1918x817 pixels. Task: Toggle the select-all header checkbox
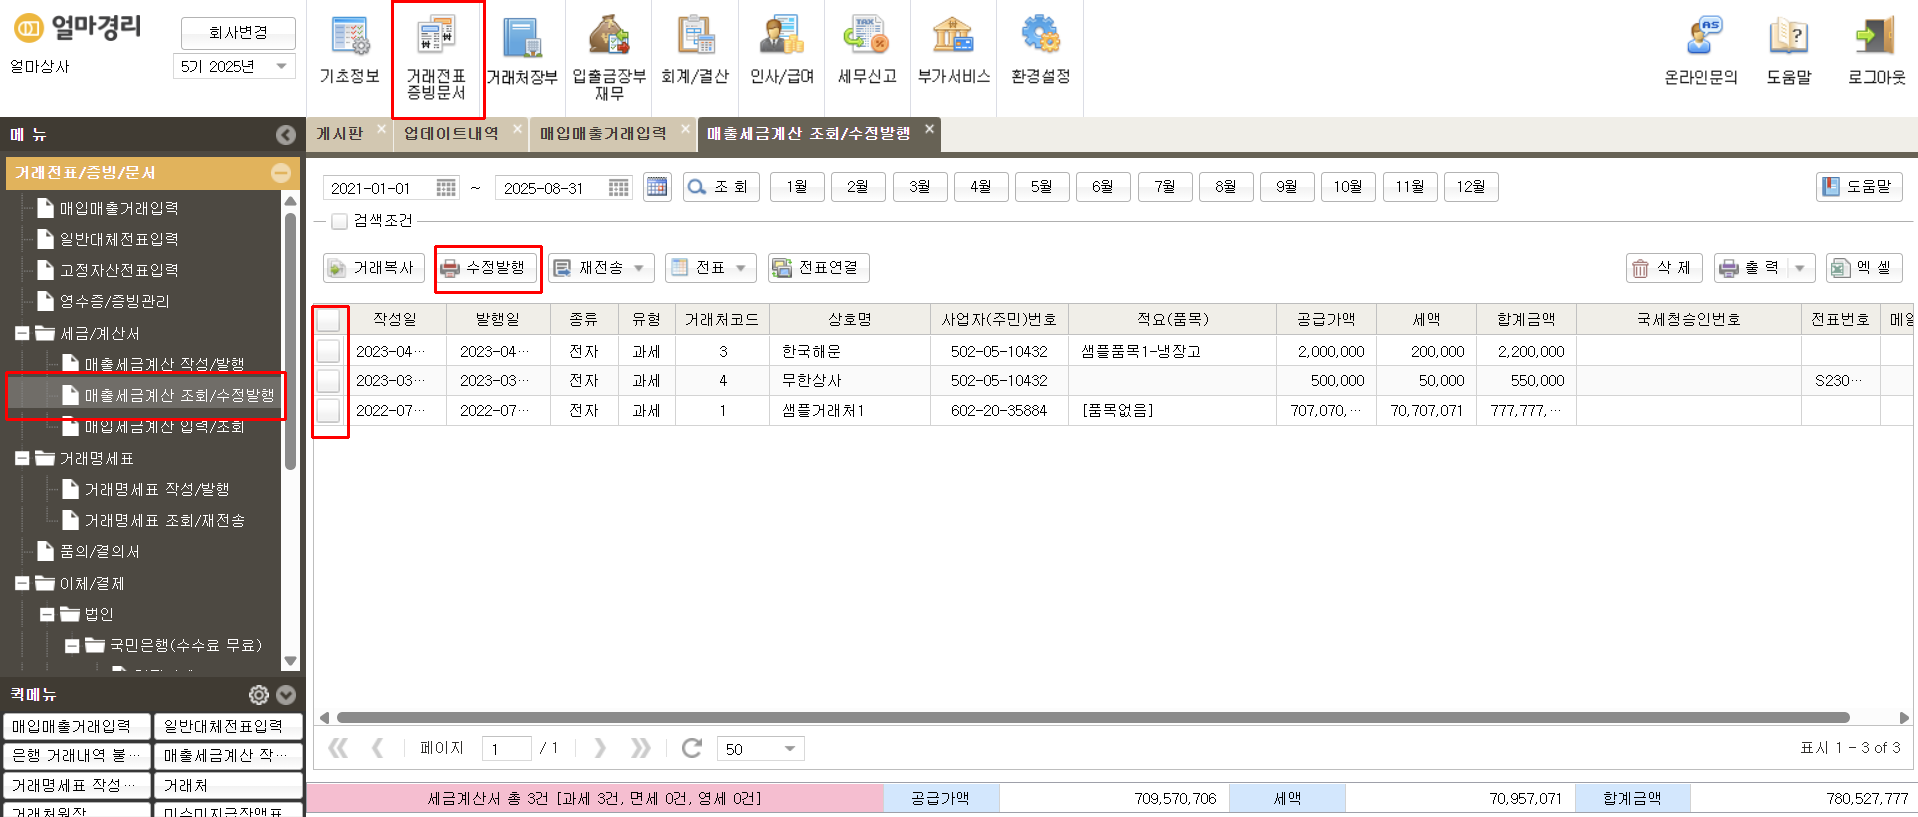(328, 320)
